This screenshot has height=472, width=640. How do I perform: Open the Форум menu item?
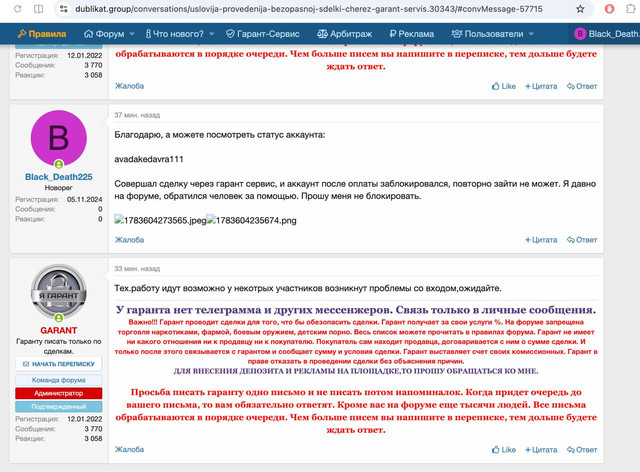click(104, 34)
